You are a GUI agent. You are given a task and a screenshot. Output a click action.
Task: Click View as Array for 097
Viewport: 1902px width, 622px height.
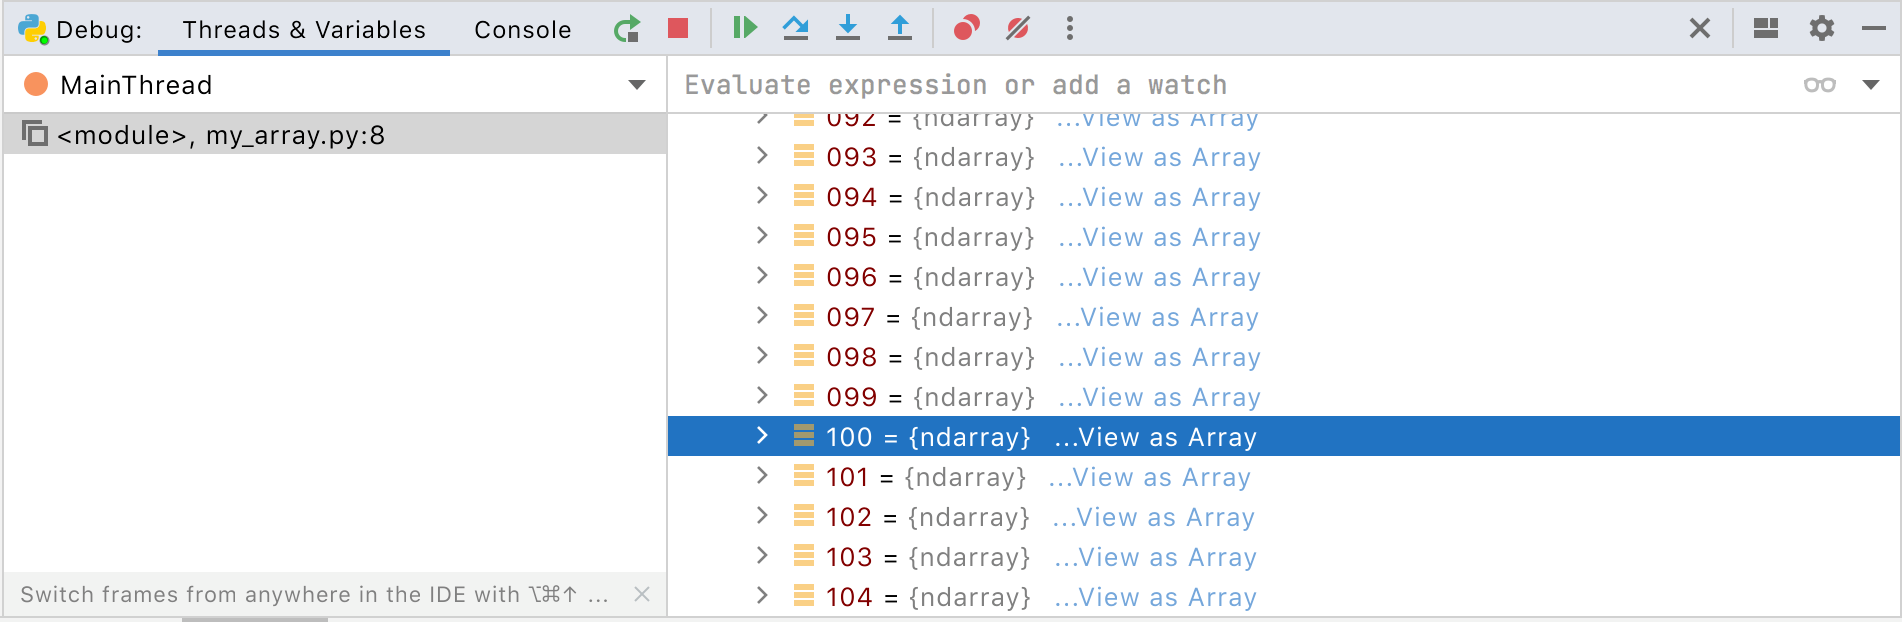(x=1157, y=317)
